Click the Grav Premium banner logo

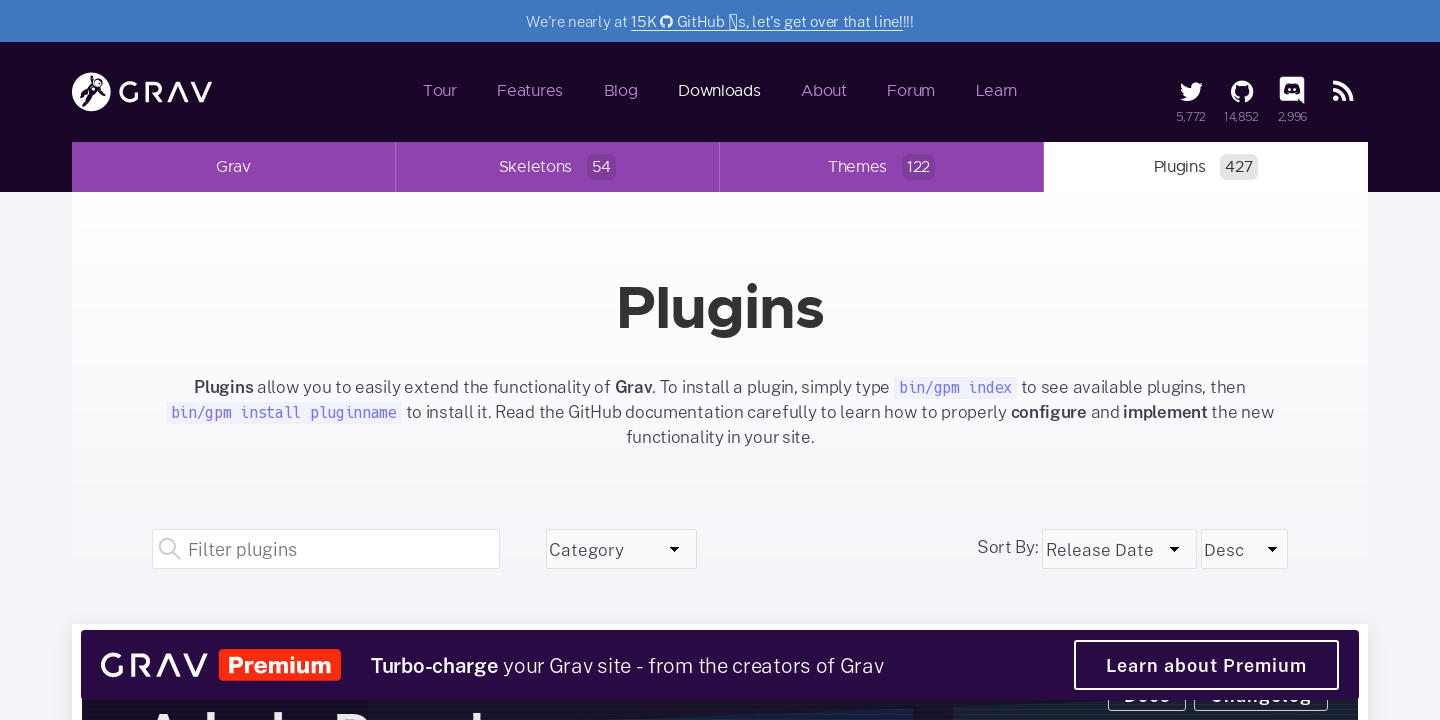[x=221, y=665]
